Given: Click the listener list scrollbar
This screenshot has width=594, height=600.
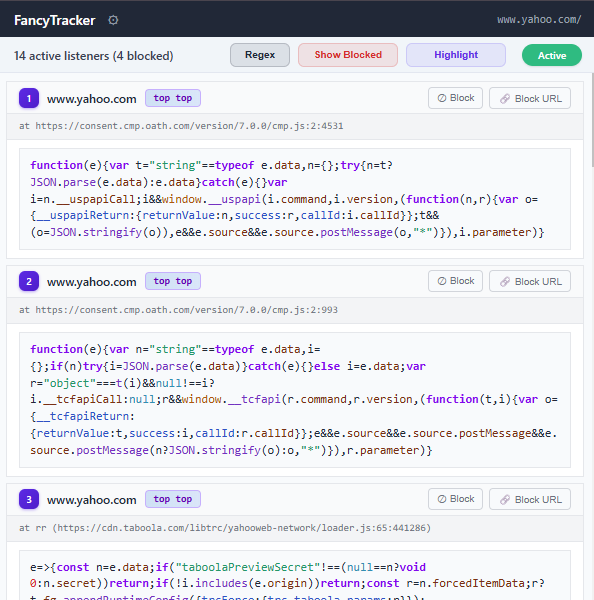Looking at the screenshot, I should (x=592, y=121).
